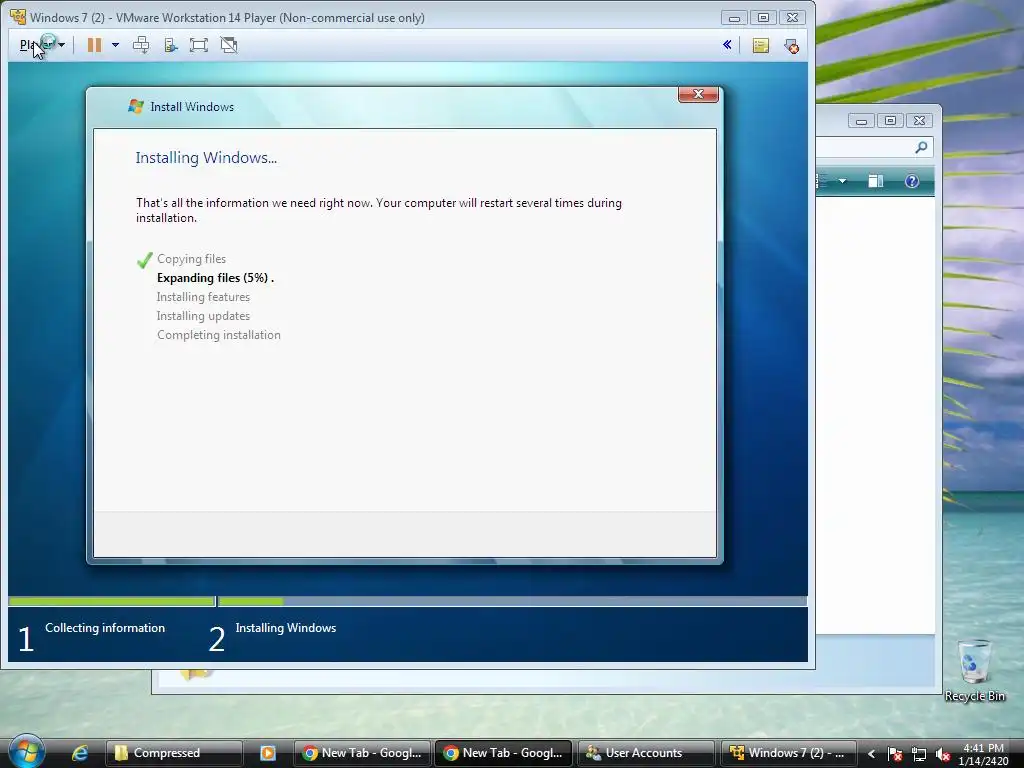
Task: Open the Player menu in VMware
Action: (x=42, y=45)
